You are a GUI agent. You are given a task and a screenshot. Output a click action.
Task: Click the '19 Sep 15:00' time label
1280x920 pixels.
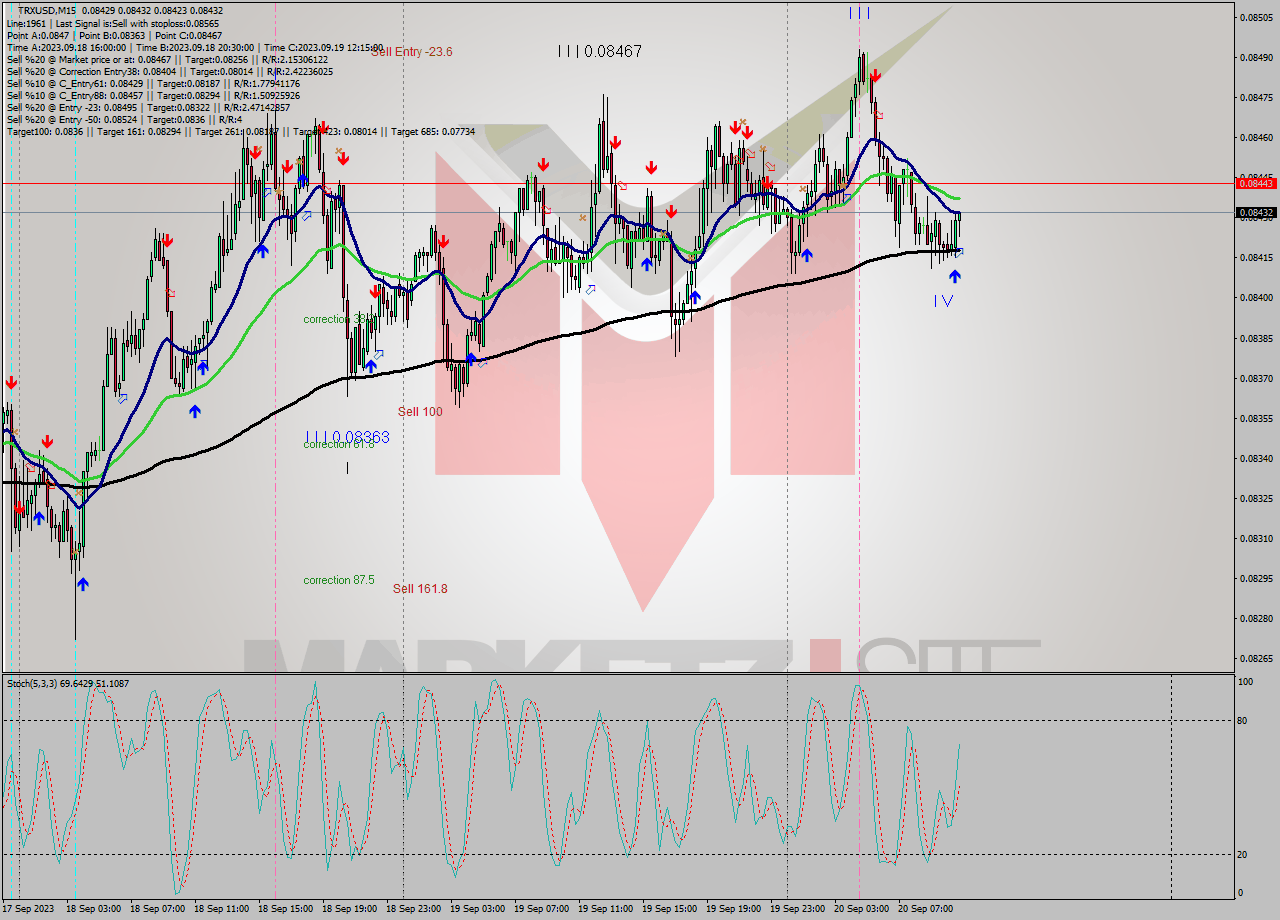669,909
